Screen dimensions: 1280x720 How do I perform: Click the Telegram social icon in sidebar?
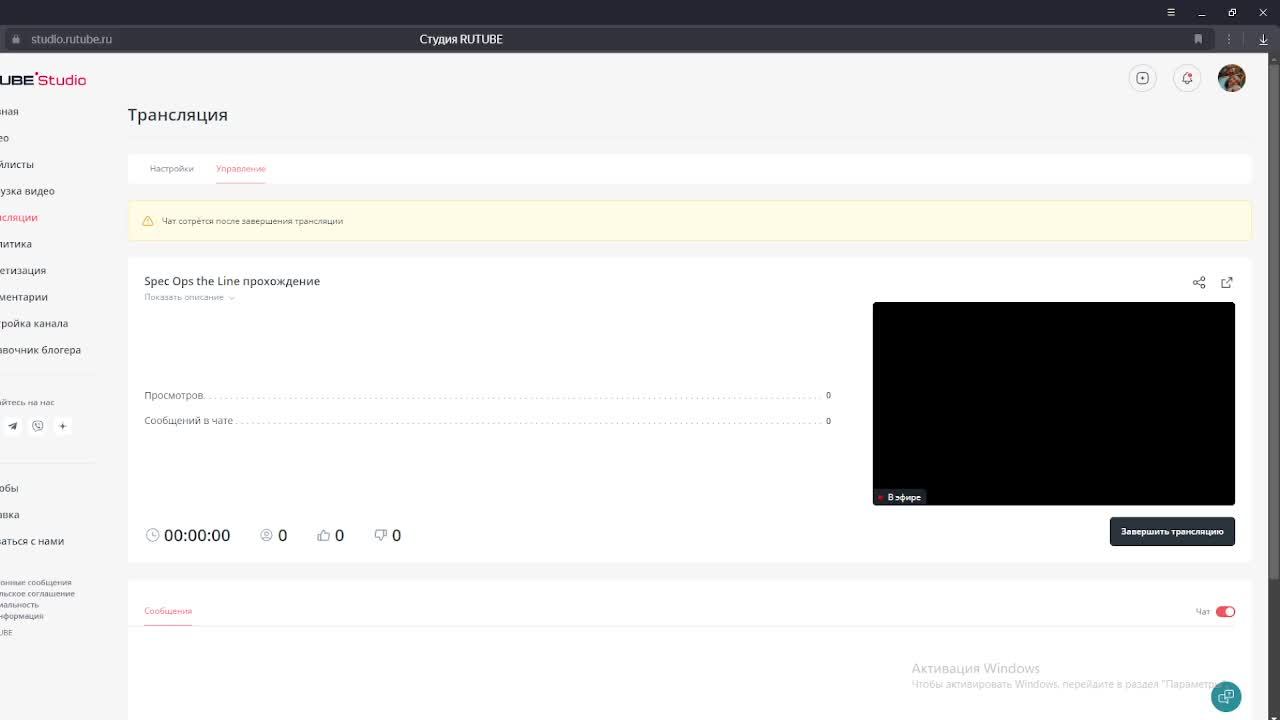point(13,426)
